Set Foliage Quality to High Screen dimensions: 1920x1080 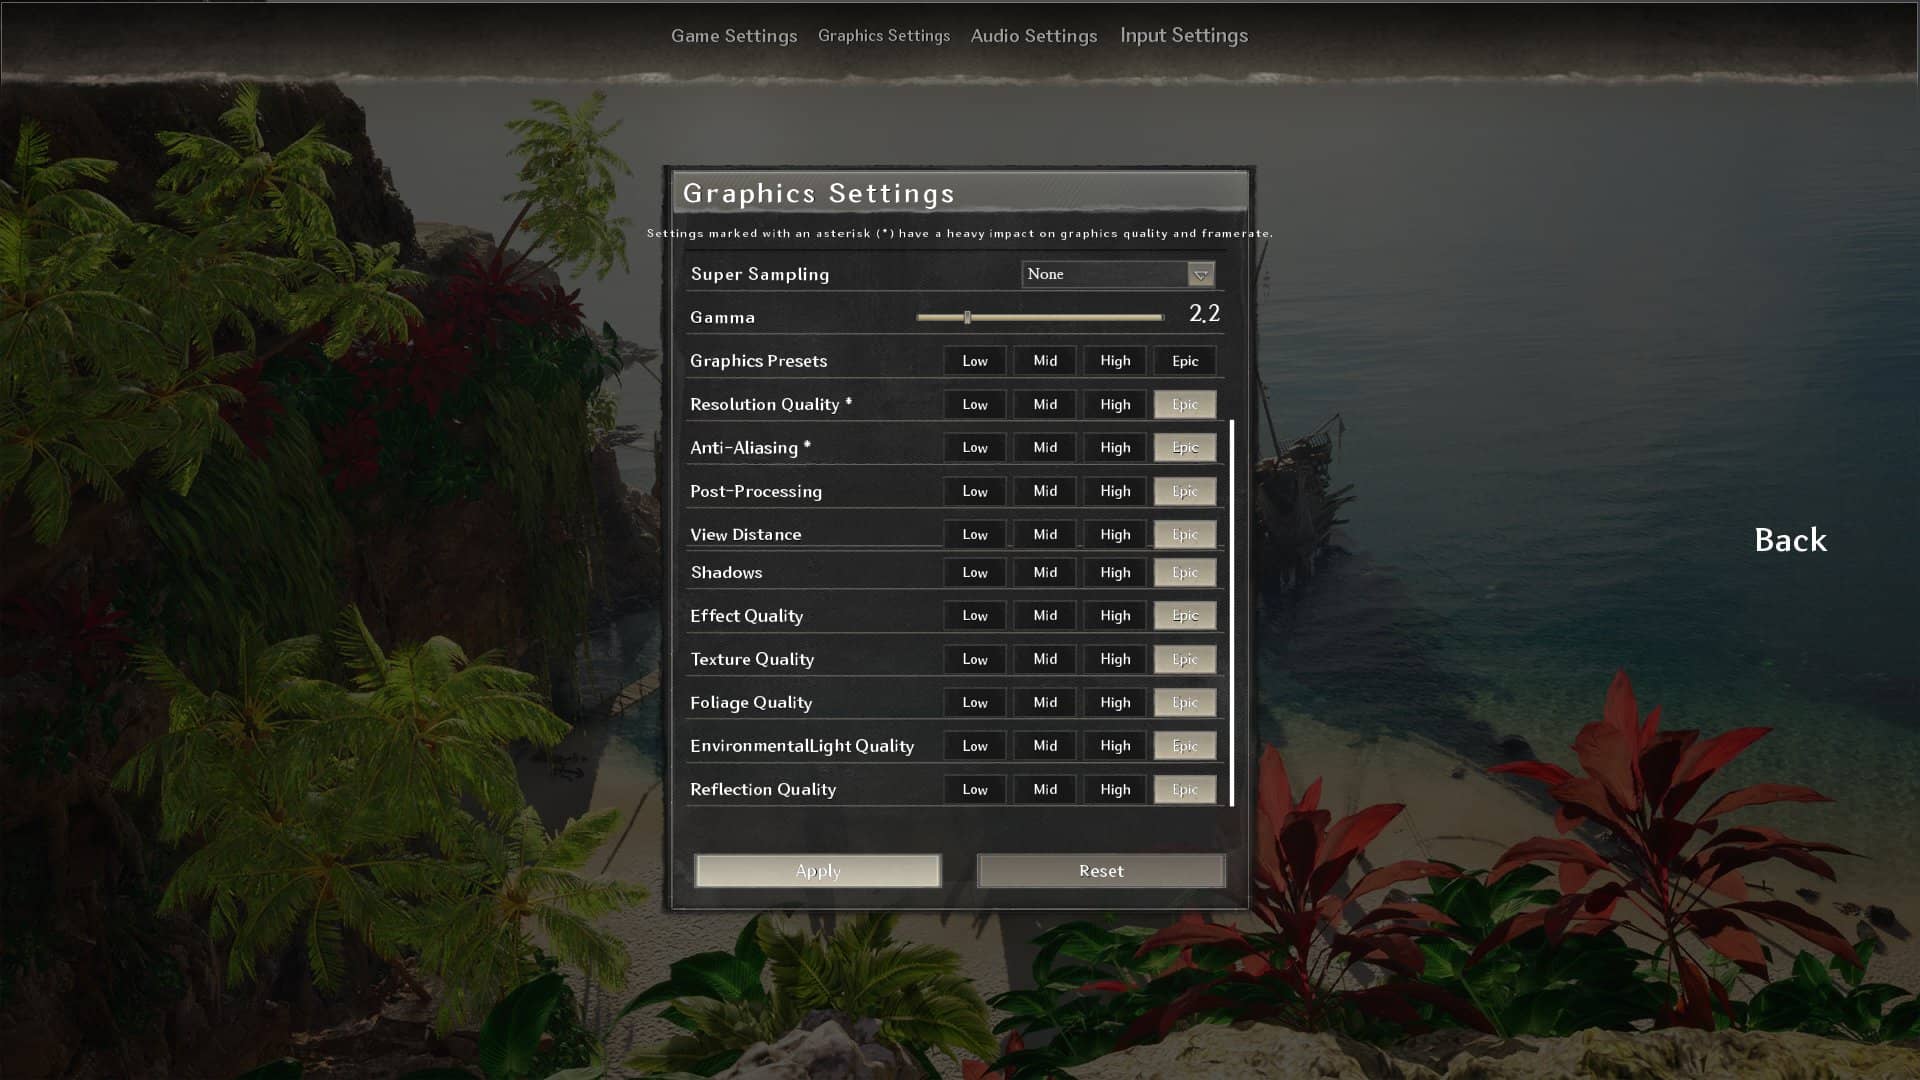[x=1115, y=702]
